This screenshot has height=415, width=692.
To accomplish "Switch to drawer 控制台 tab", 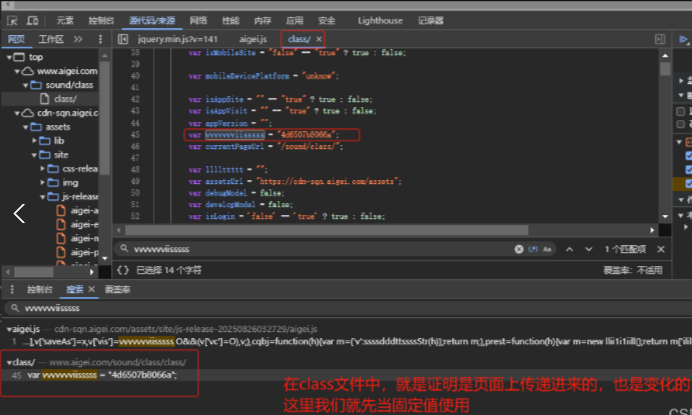I will pyautogui.click(x=40, y=289).
